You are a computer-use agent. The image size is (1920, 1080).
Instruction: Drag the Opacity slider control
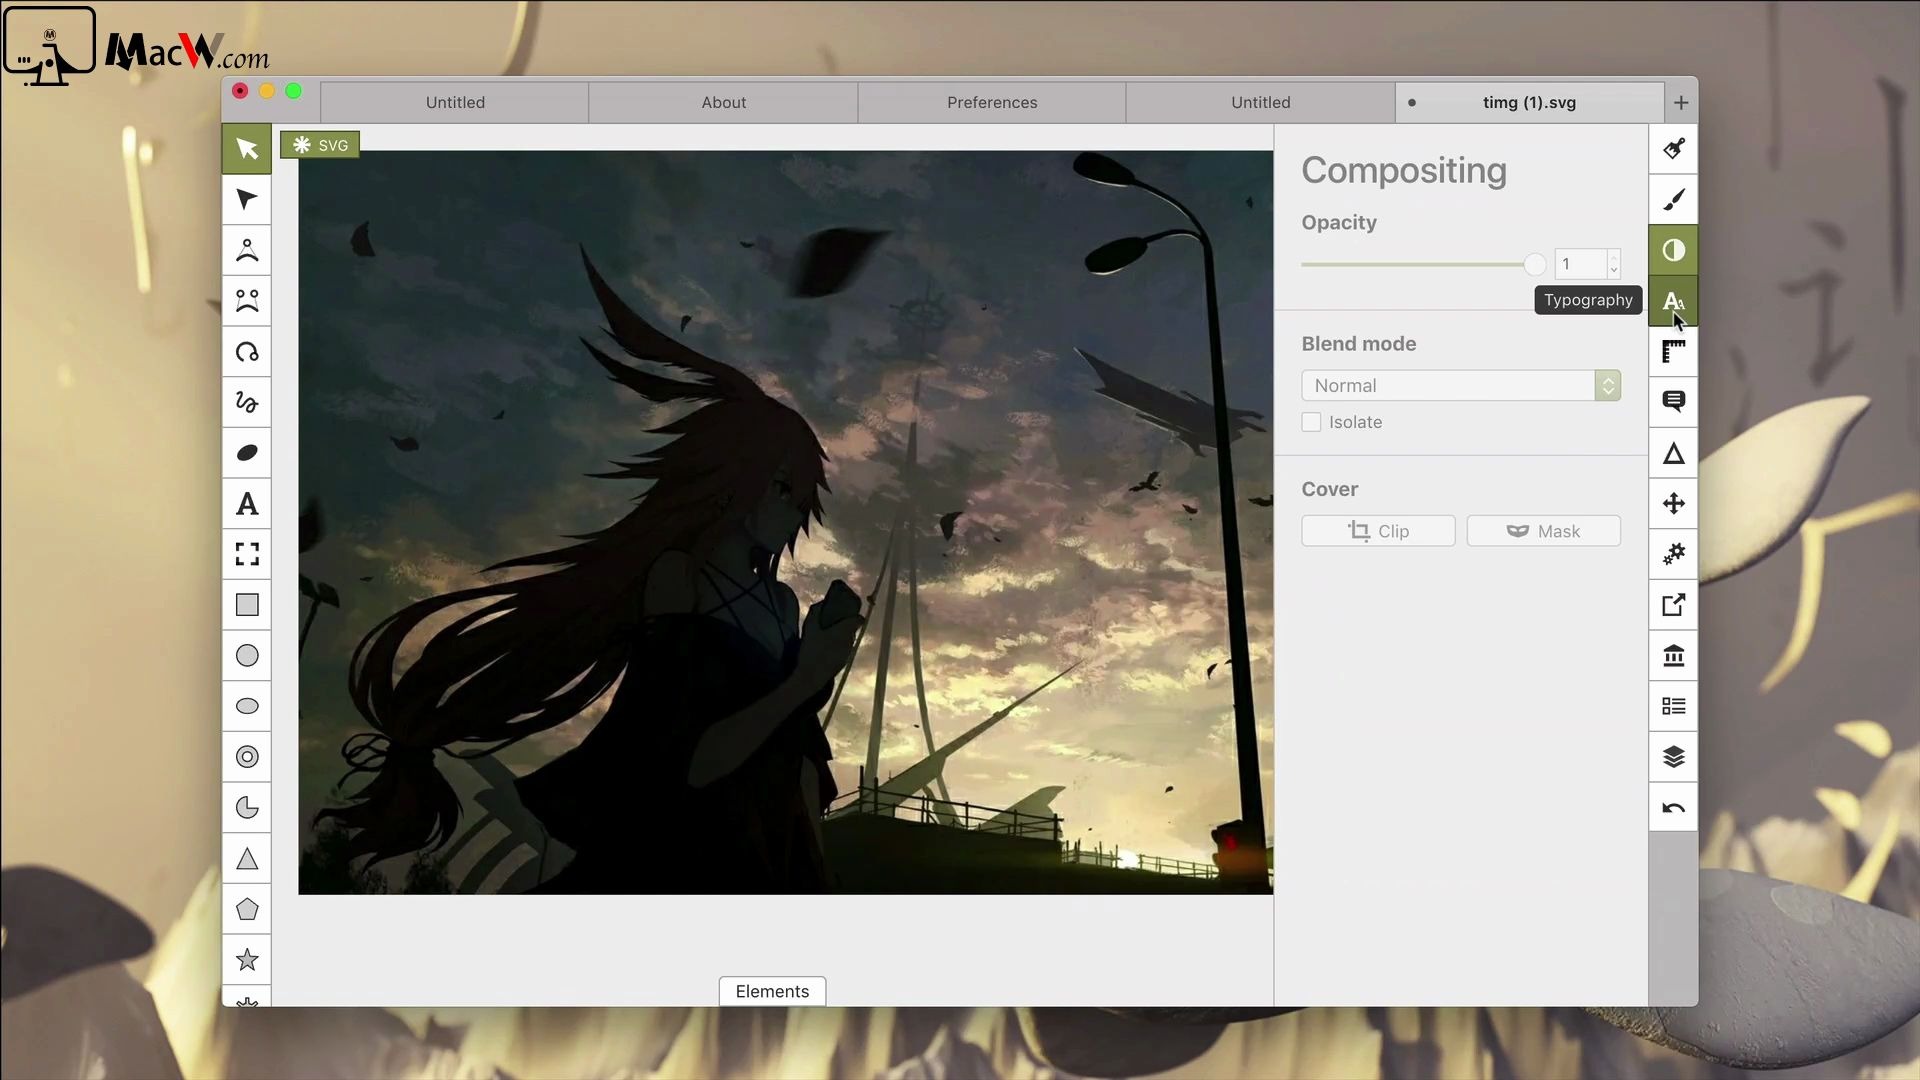(x=1532, y=262)
